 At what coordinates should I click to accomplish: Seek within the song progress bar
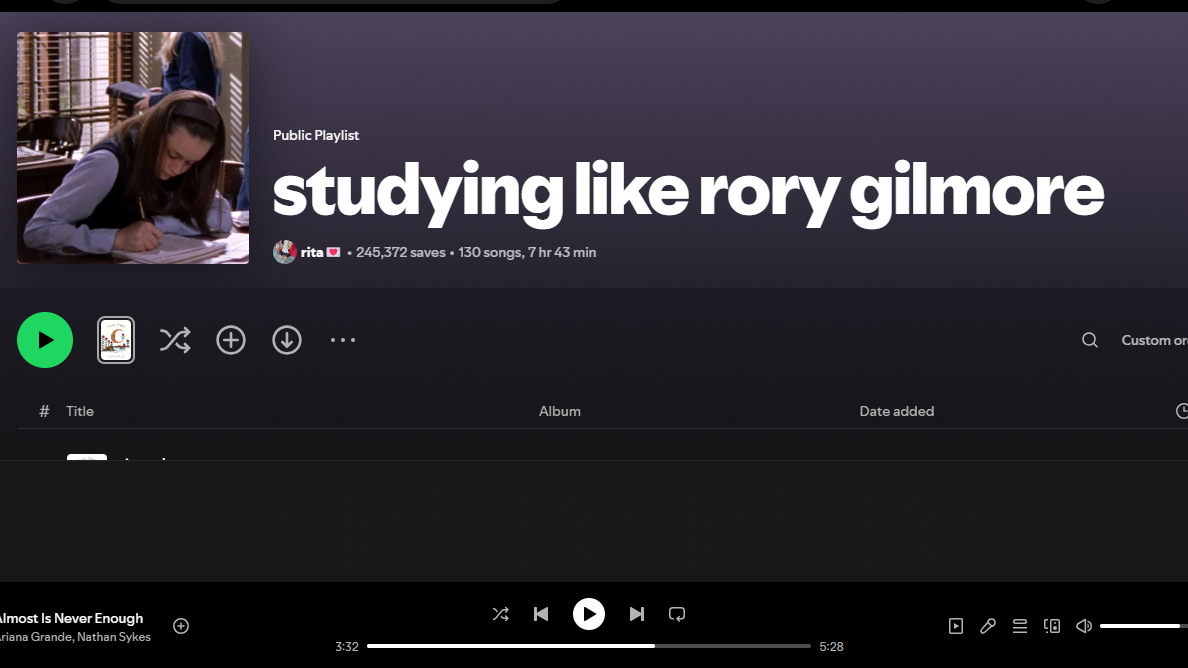click(x=589, y=646)
